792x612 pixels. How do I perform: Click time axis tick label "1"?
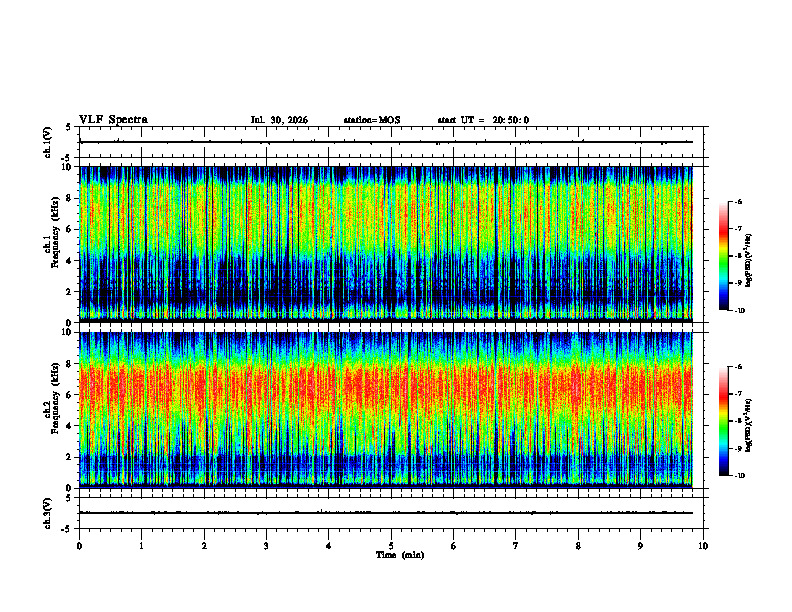[x=142, y=546]
